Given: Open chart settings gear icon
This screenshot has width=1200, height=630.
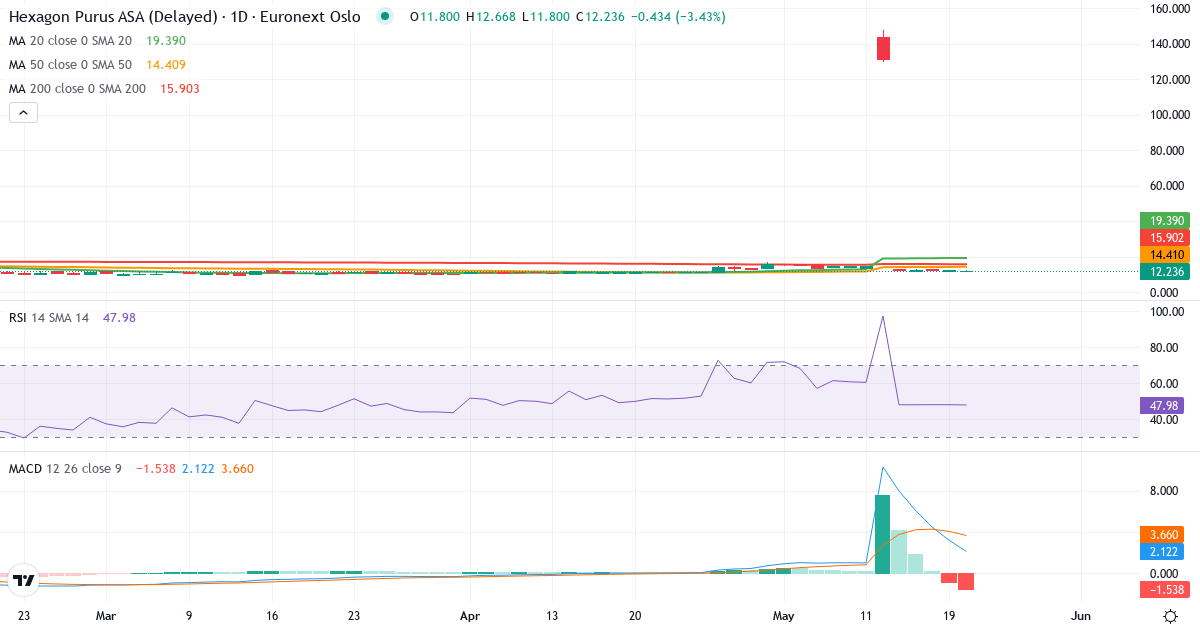Looking at the screenshot, I should (x=1170, y=615).
